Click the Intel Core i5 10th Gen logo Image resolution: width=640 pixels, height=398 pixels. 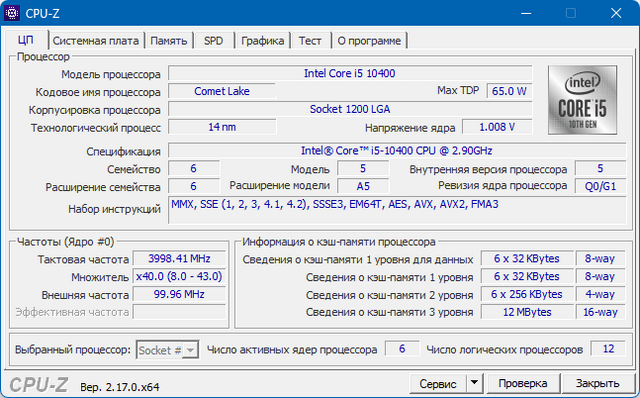582,100
